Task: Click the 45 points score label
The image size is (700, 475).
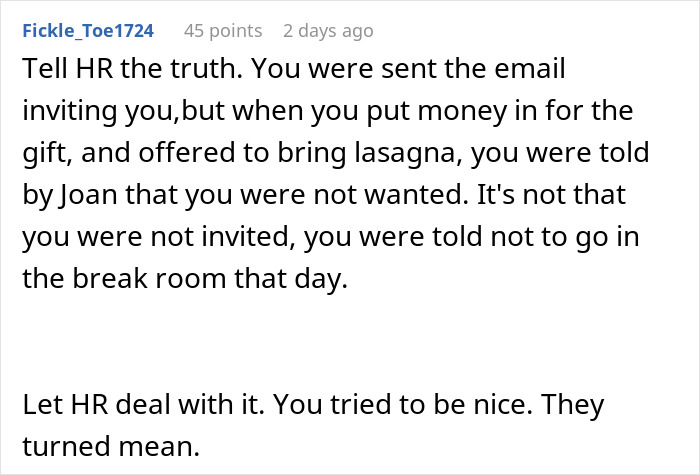Action: click(223, 31)
